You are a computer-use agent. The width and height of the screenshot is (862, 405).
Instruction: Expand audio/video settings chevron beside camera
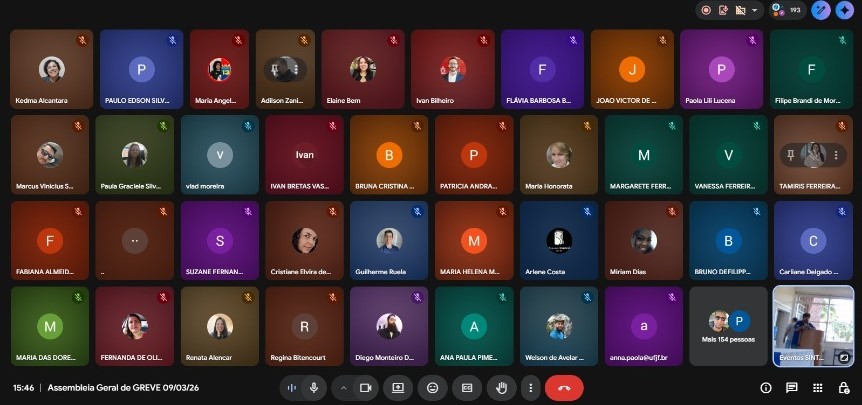click(344, 387)
